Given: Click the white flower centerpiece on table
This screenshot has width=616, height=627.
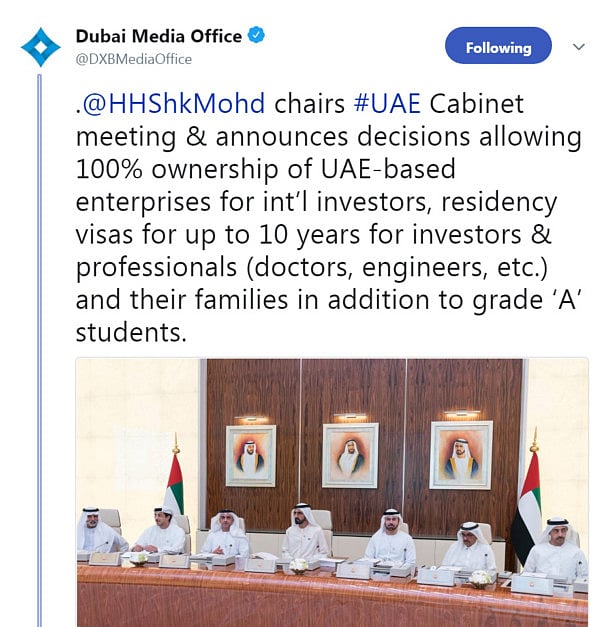Looking at the screenshot, I should coord(298,566).
